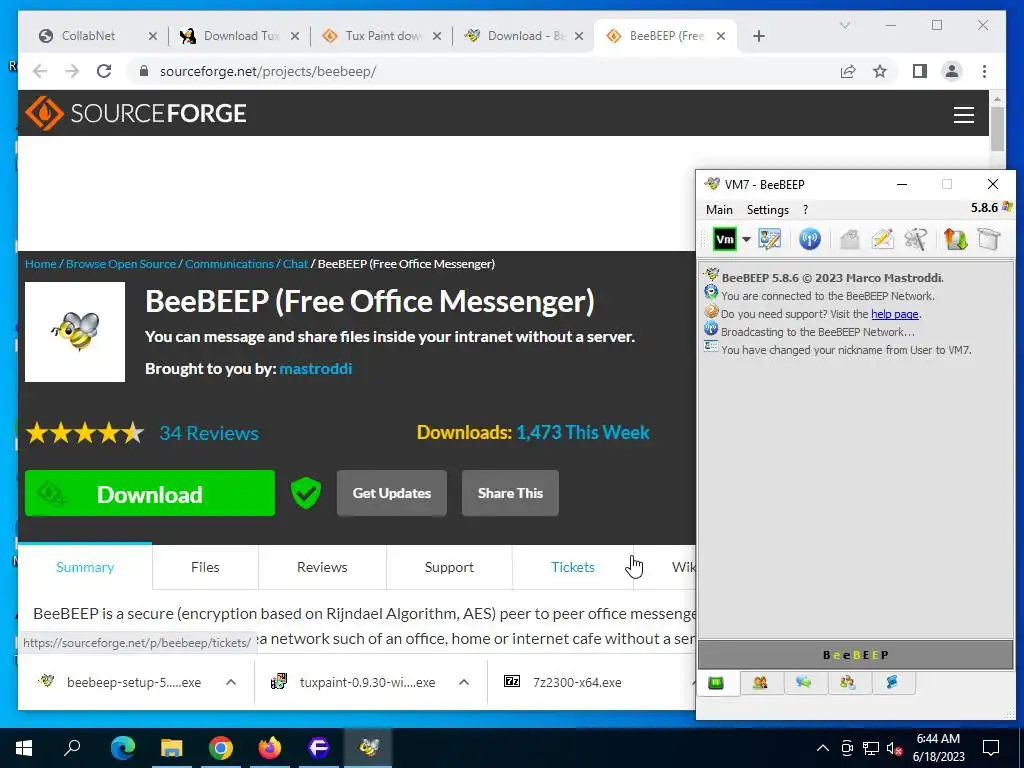This screenshot has height=768, width=1024.
Task: Select the Summary tab
Action: tap(85, 567)
